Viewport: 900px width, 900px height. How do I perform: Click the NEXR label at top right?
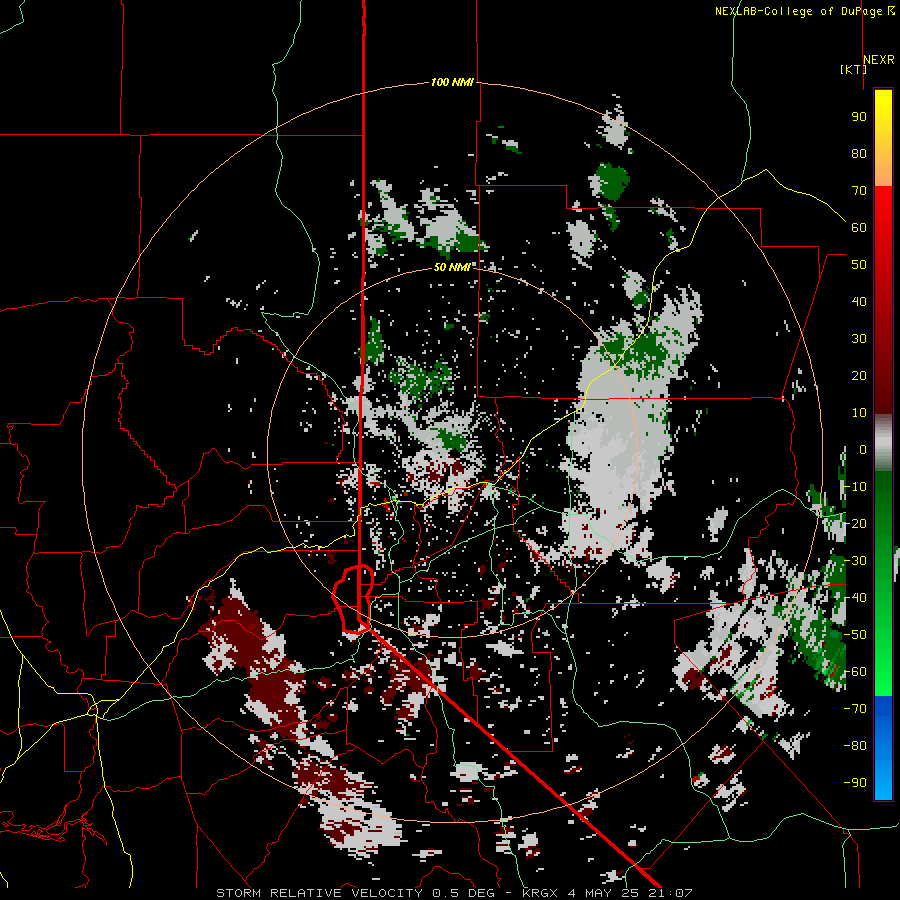tap(879, 60)
